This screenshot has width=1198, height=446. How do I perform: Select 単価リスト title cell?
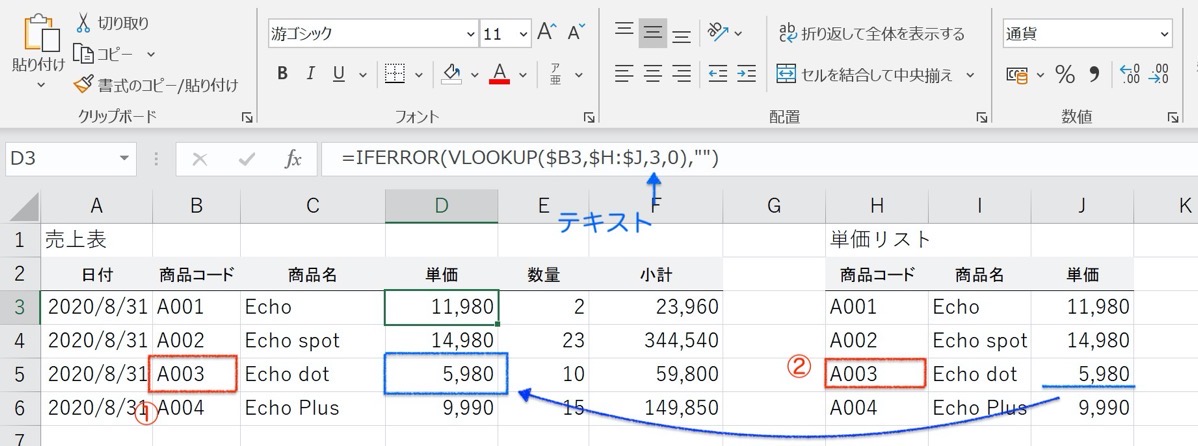[x=876, y=240]
